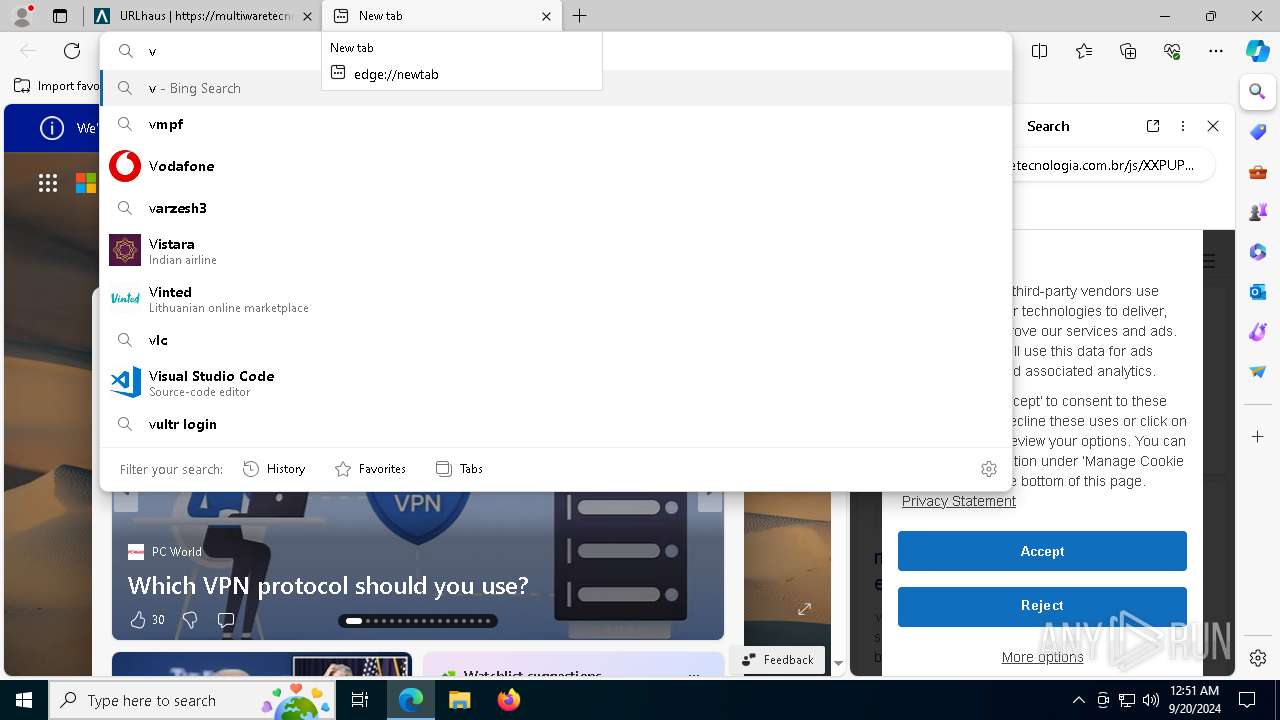This screenshot has width=1280, height=720.
Task: Reject cookies in the side pane
Action: click(1042, 606)
